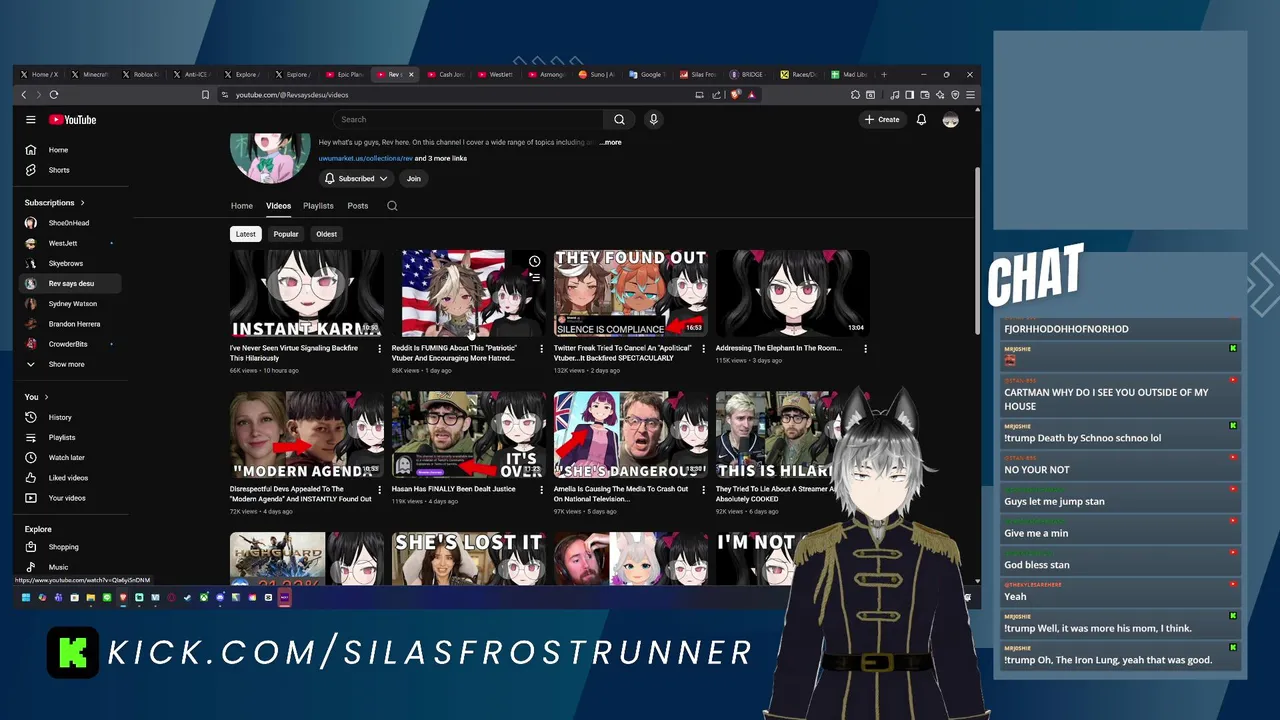1280x720 pixels.
Task: Open Liked videos in the sidebar
Action: point(72,478)
